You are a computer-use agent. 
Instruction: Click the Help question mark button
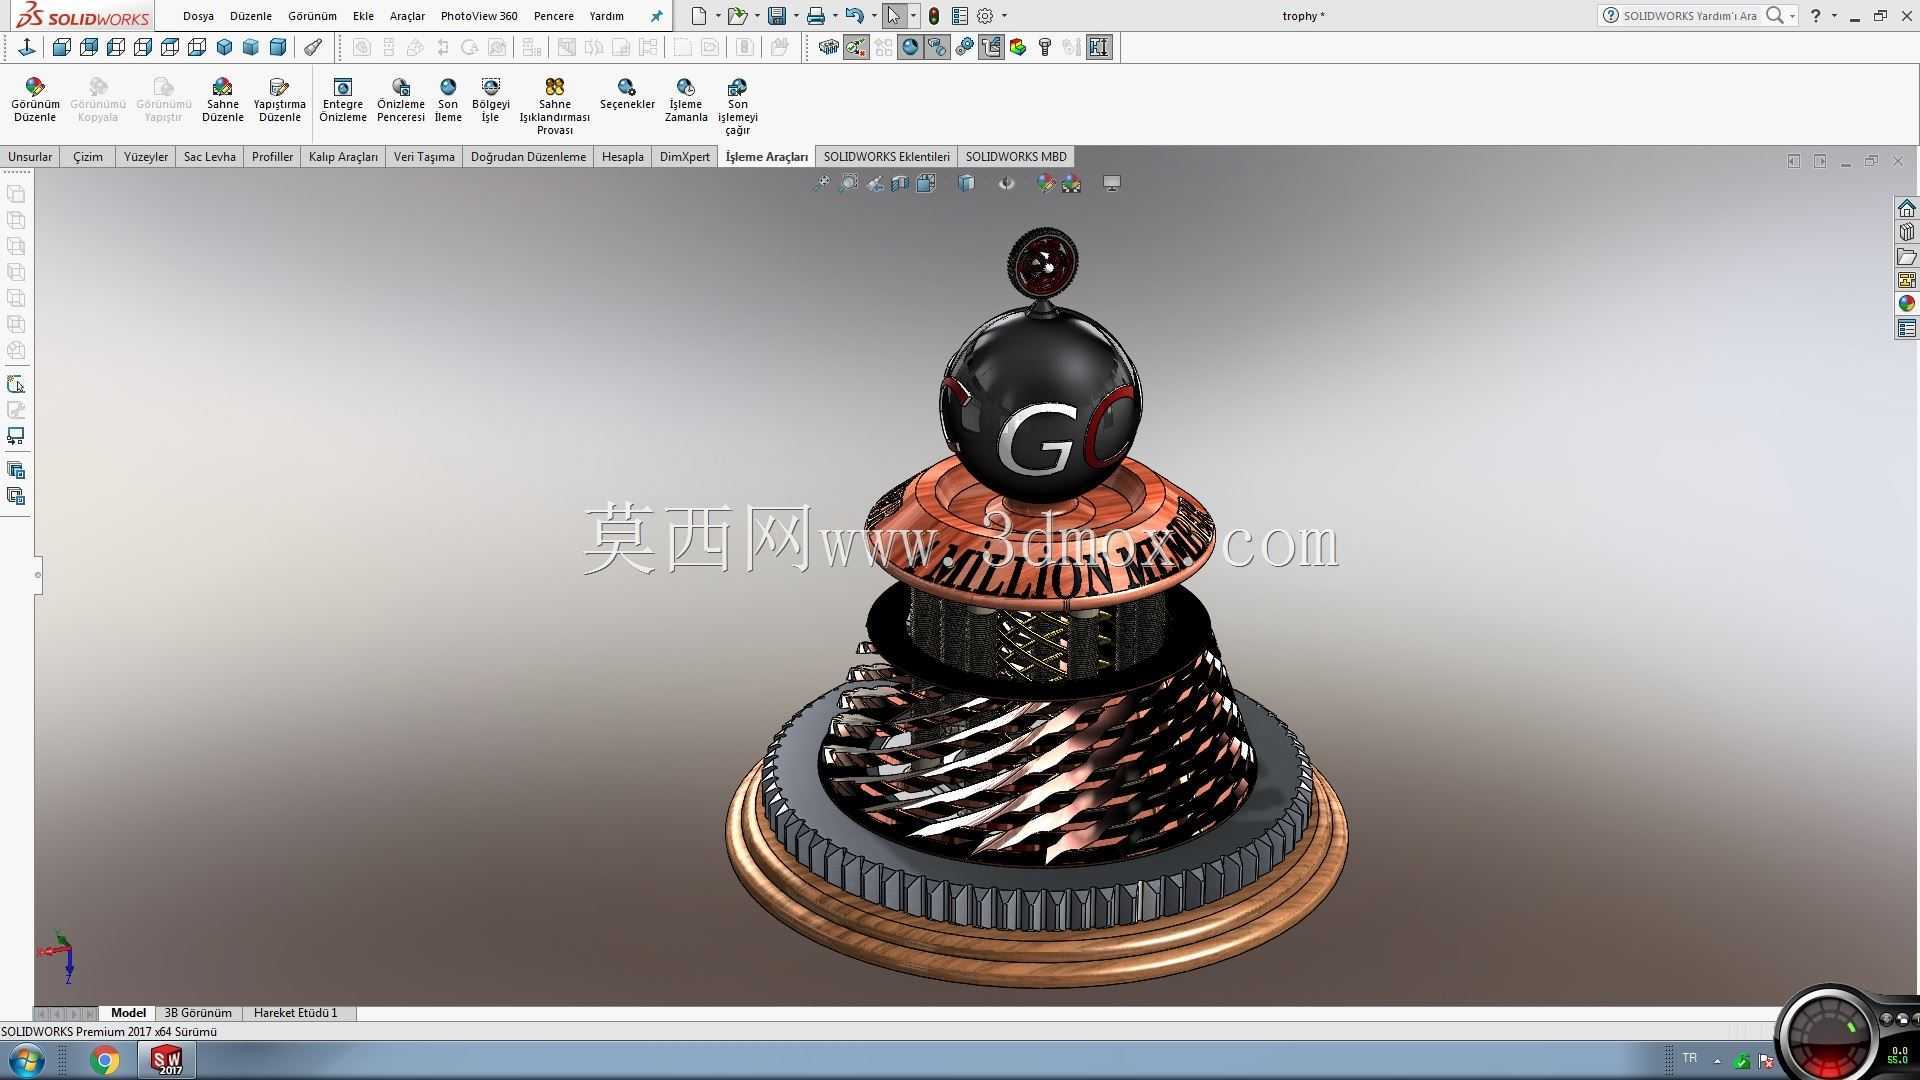pyautogui.click(x=1816, y=16)
